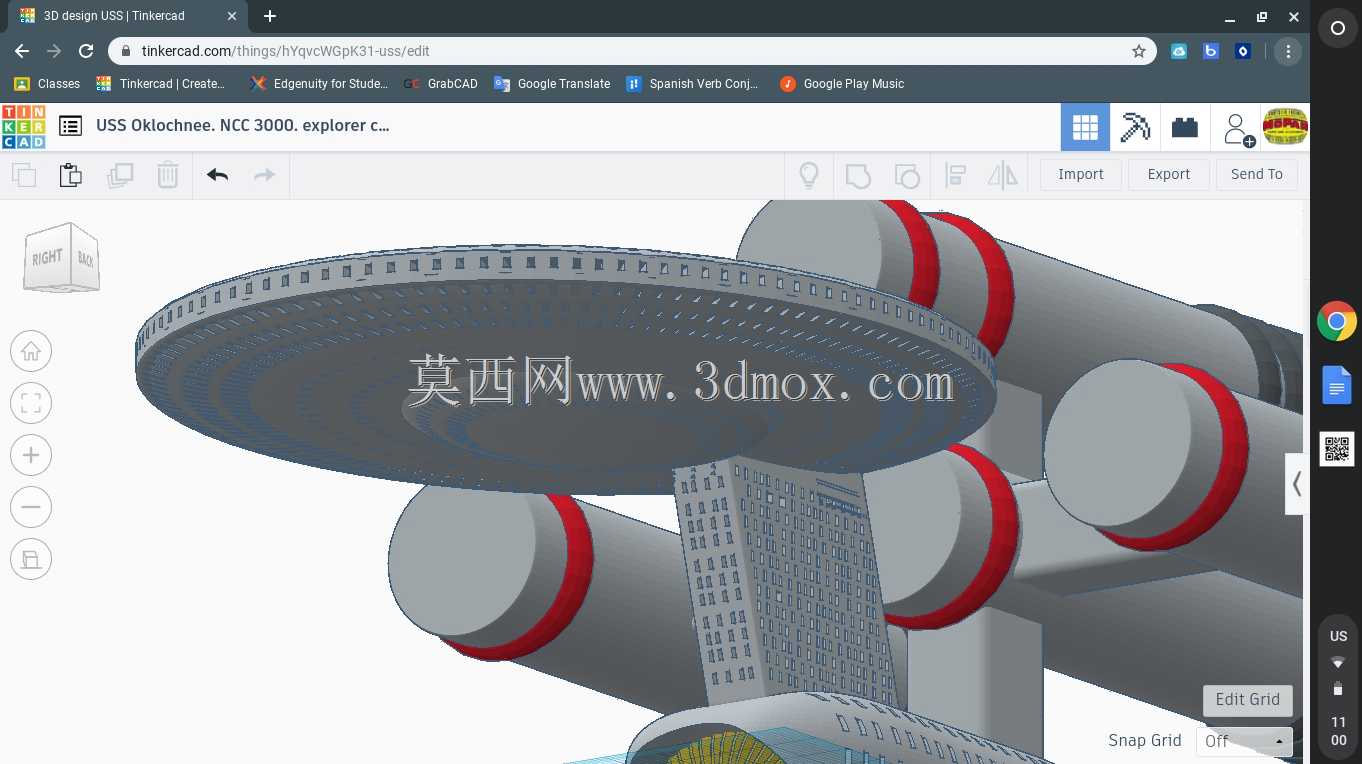Image resolution: width=1362 pixels, height=764 pixels.
Task: Toggle the Show all lightbulb icon
Action: (808, 175)
